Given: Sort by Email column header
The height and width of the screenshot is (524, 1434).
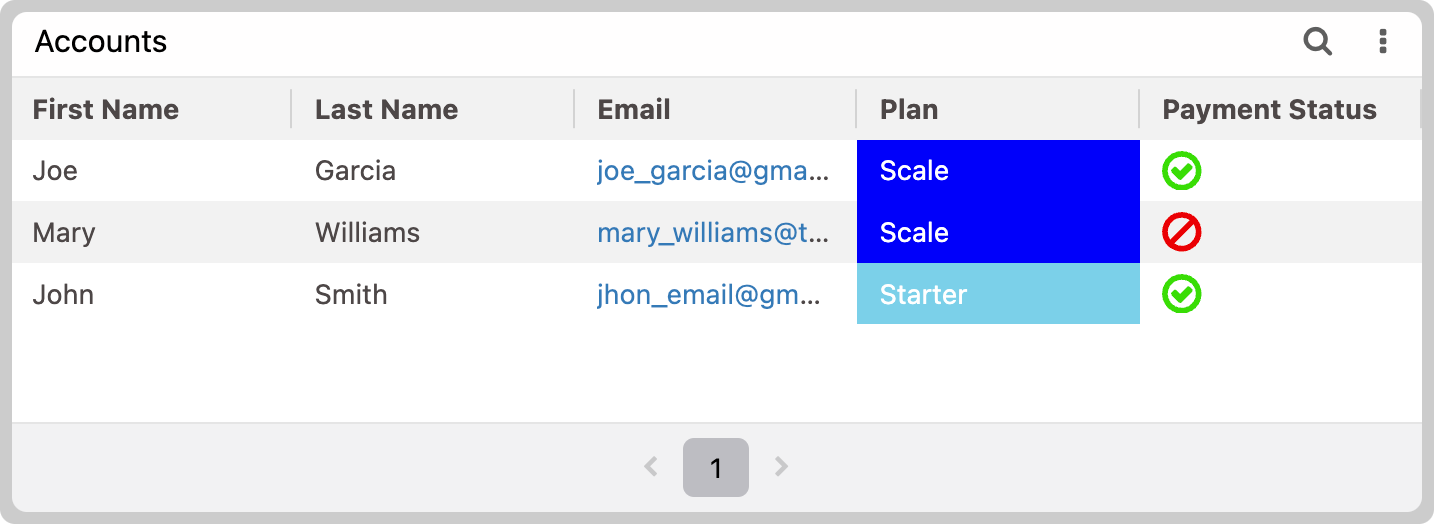Looking at the screenshot, I should click(x=634, y=109).
